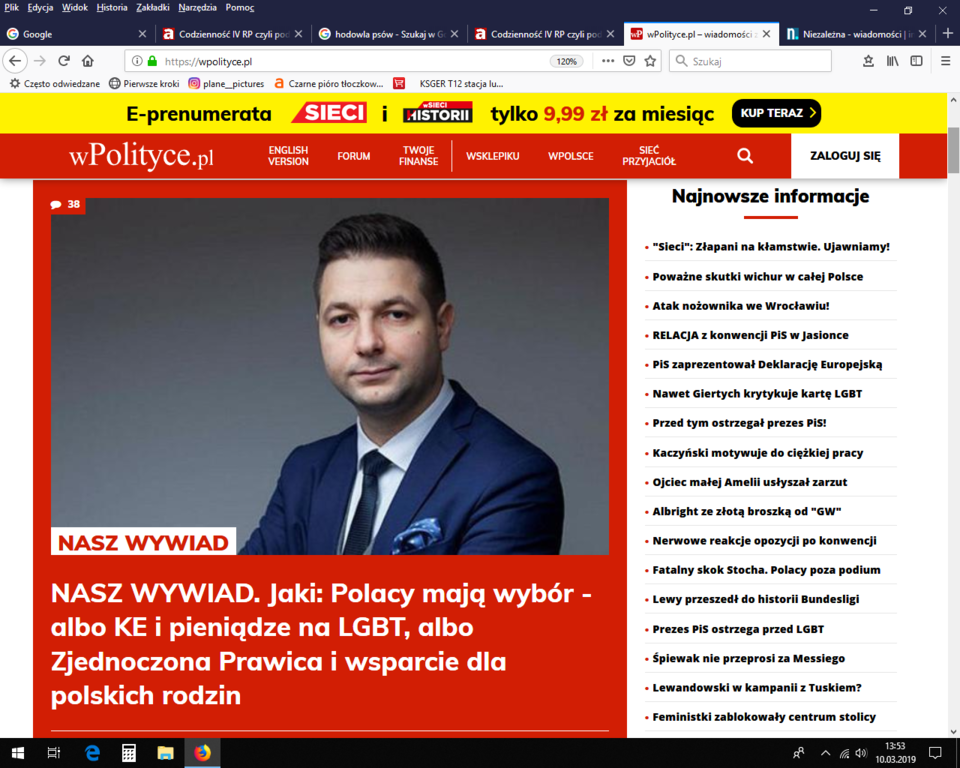
Task: Open the Widok menu
Action: (75, 8)
